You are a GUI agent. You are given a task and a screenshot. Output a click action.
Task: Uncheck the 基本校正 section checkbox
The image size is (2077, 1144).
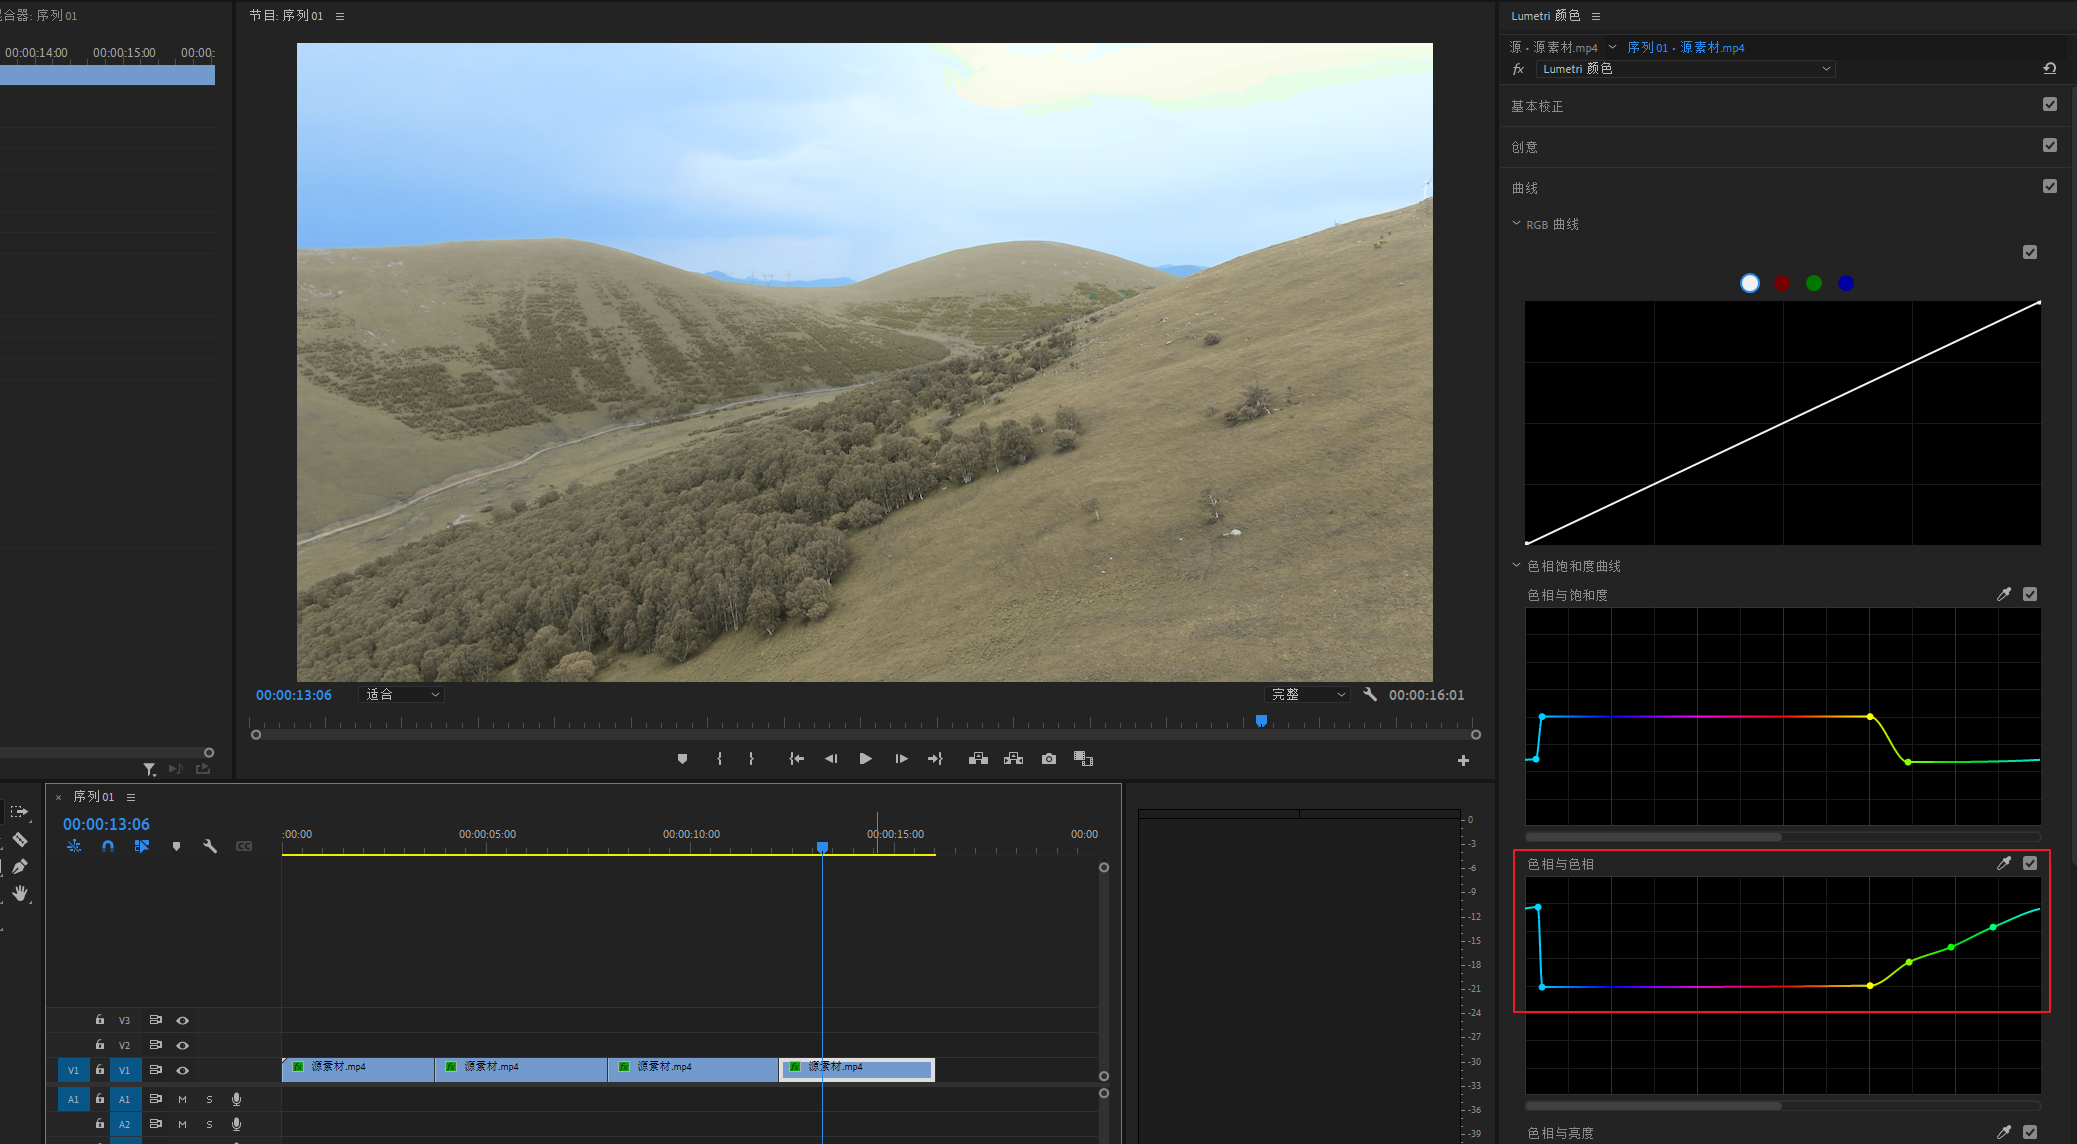(2049, 105)
